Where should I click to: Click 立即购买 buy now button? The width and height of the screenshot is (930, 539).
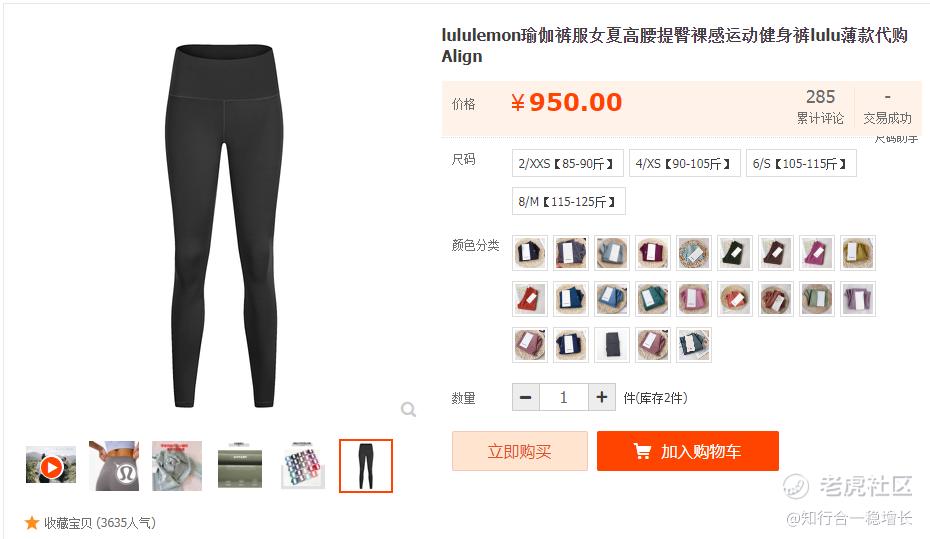pos(520,451)
